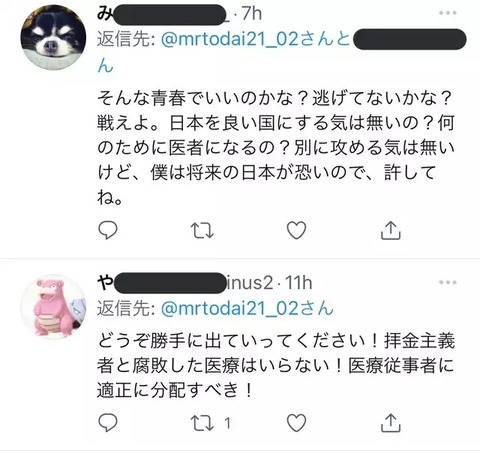
Task: Reply to the first tweet about 青春
Action: 108,230
